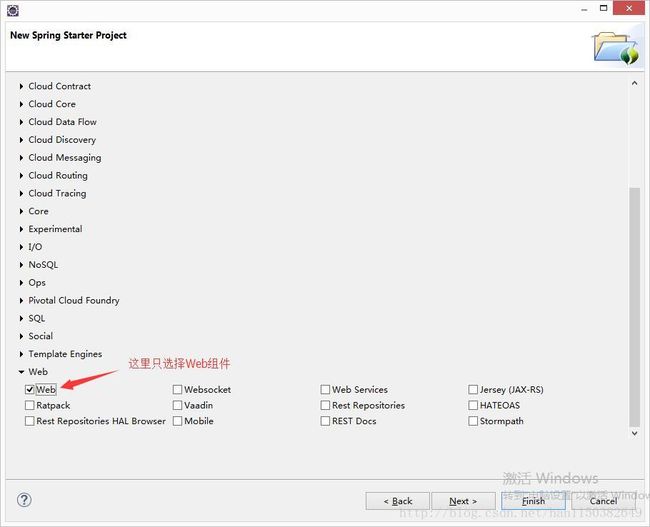Expand the Cloud Tracing section
This screenshot has width=650, height=527.
(x=21, y=193)
